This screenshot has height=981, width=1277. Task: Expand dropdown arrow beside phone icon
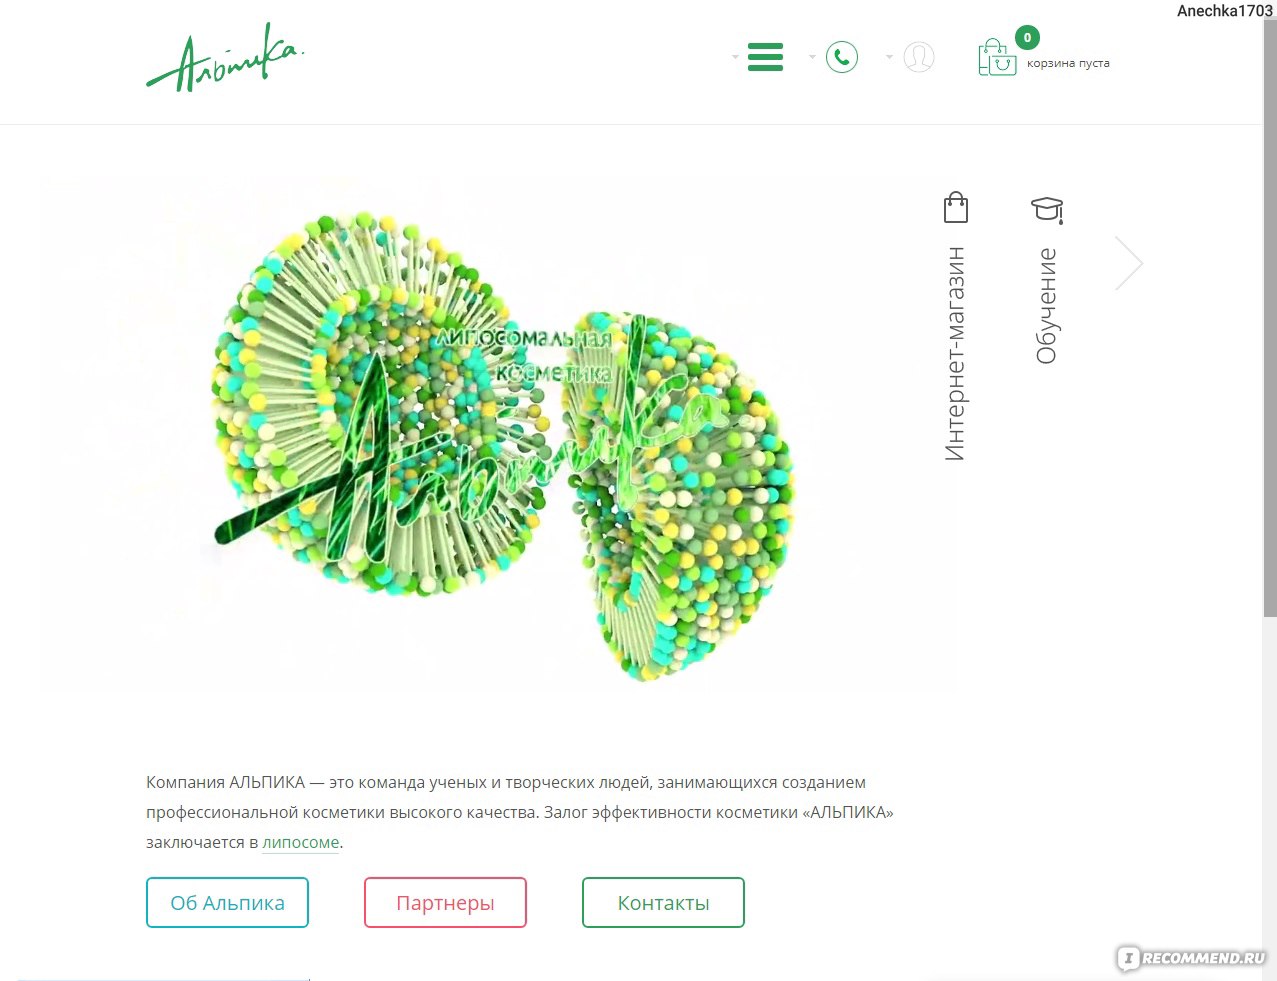(x=812, y=57)
